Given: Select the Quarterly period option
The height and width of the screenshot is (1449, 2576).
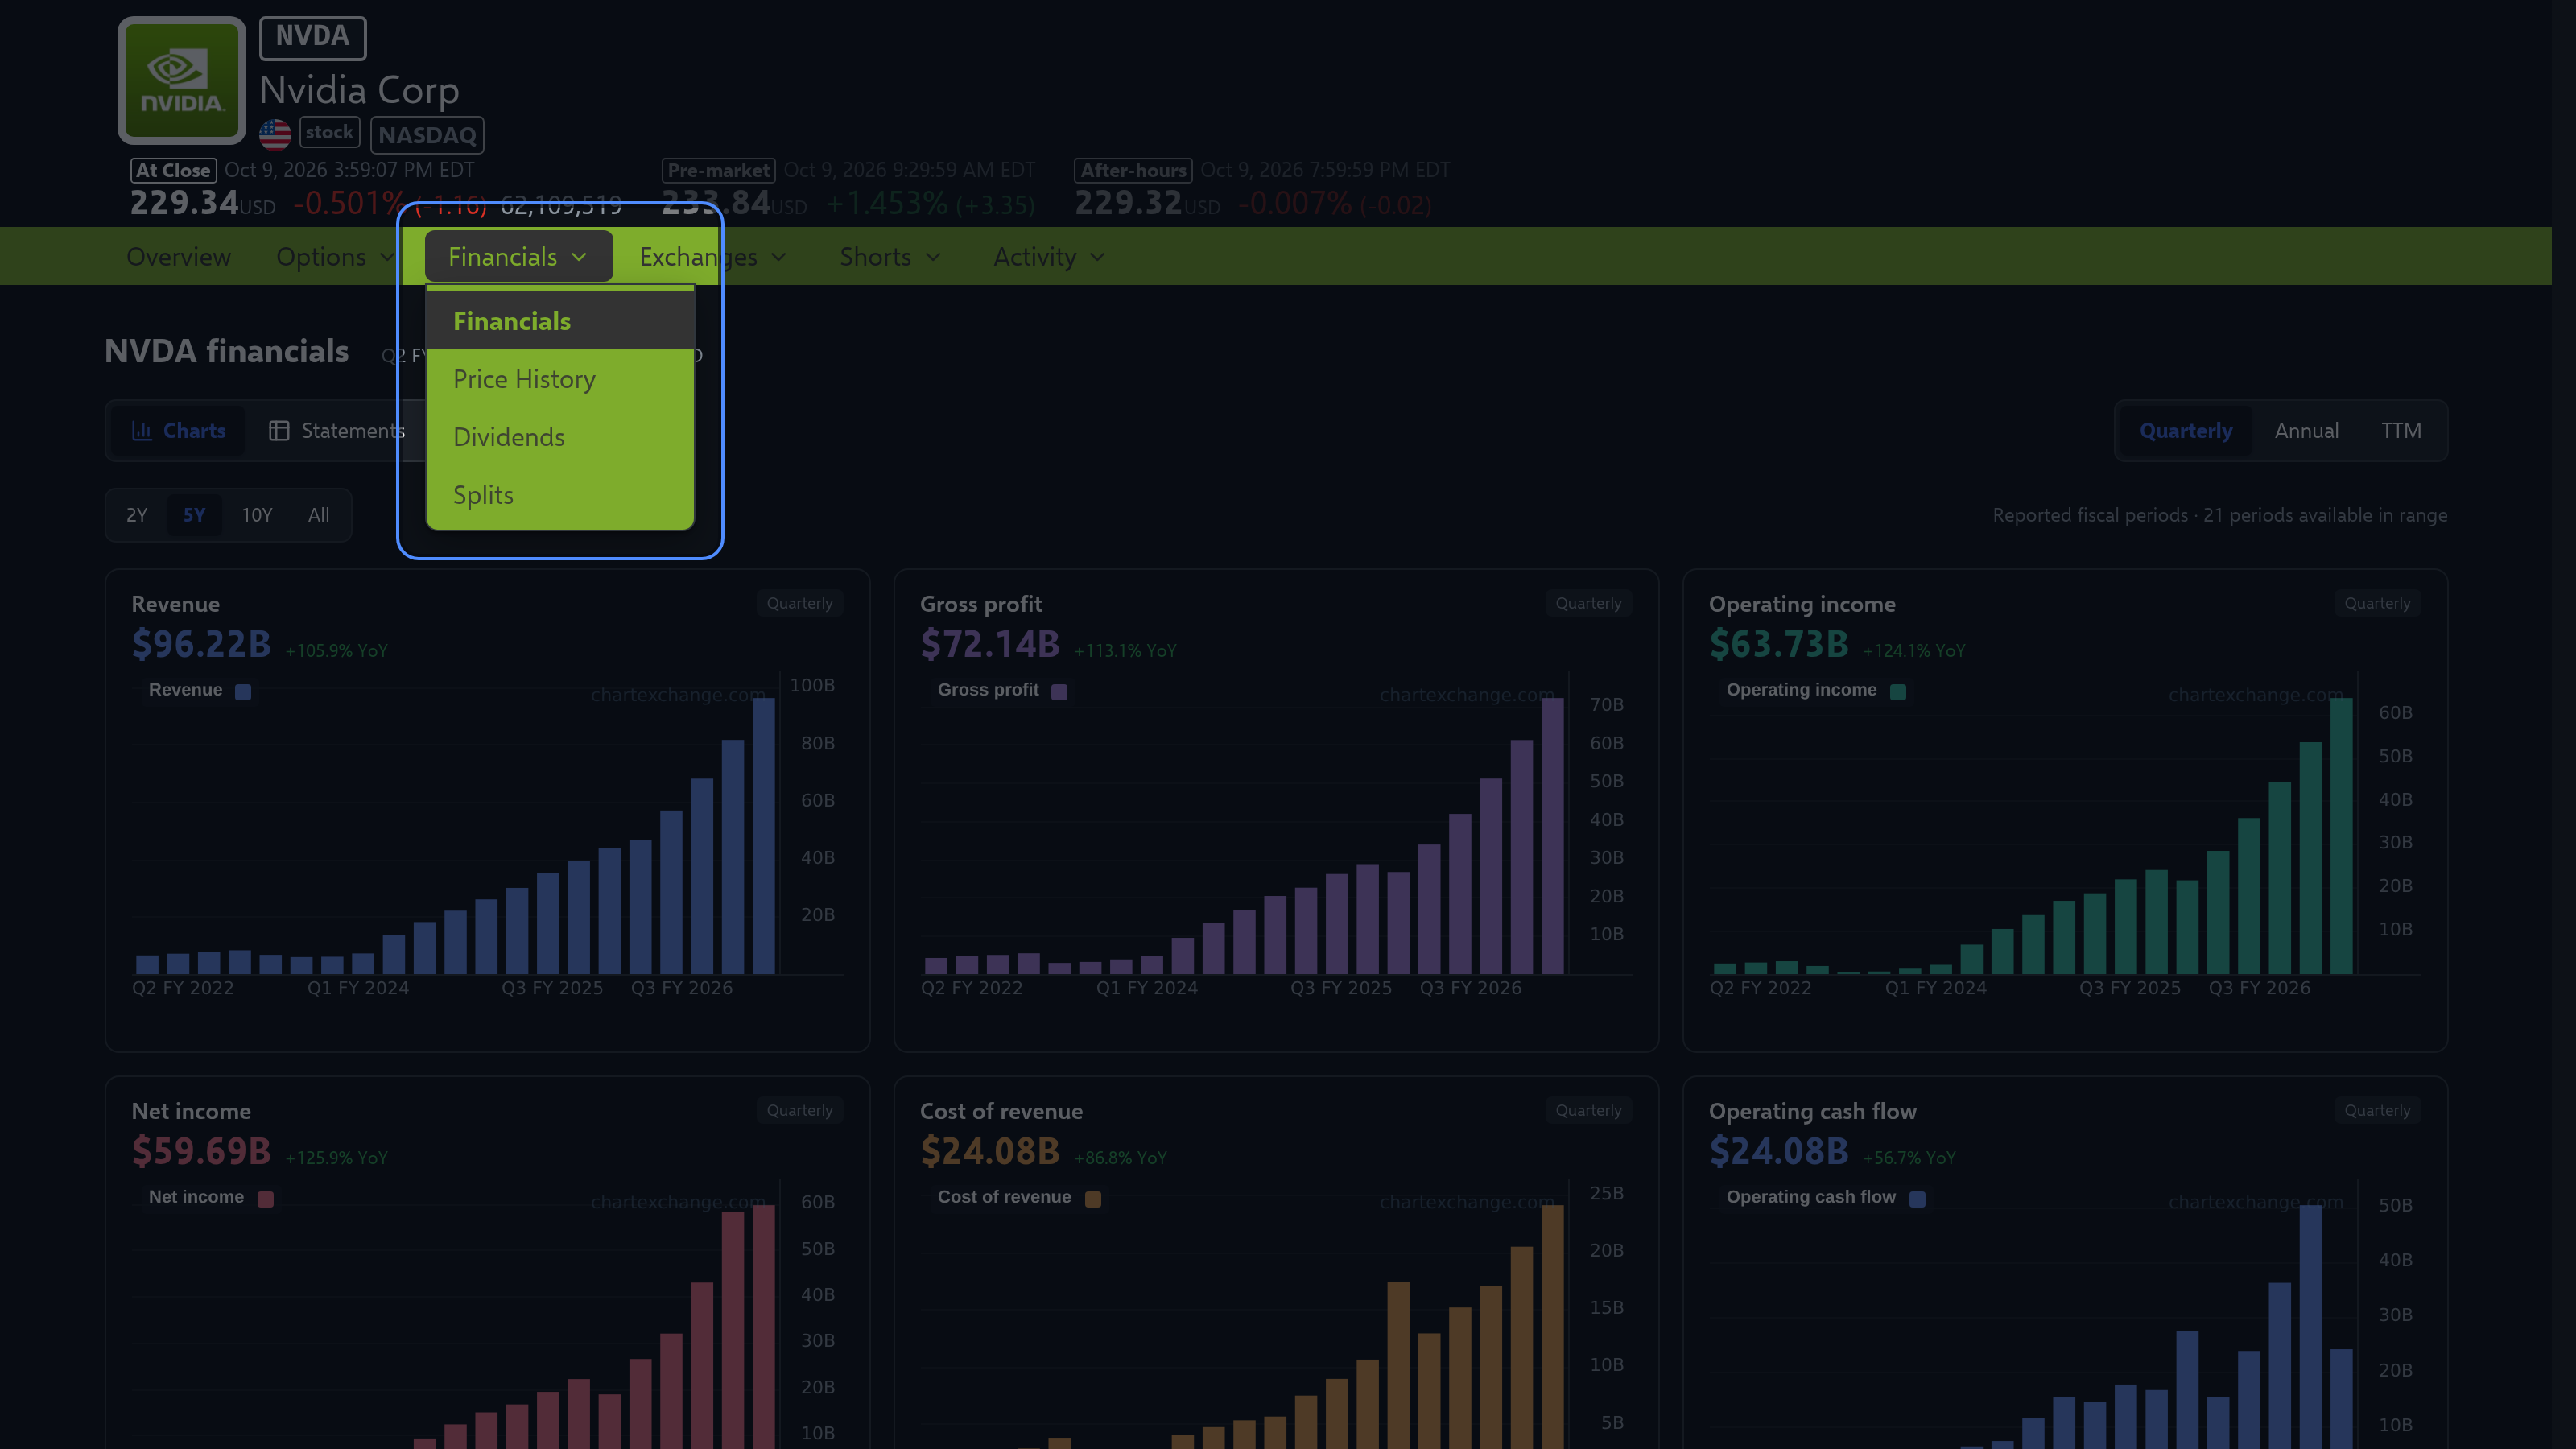Looking at the screenshot, I should click(x=2186, y=431).
